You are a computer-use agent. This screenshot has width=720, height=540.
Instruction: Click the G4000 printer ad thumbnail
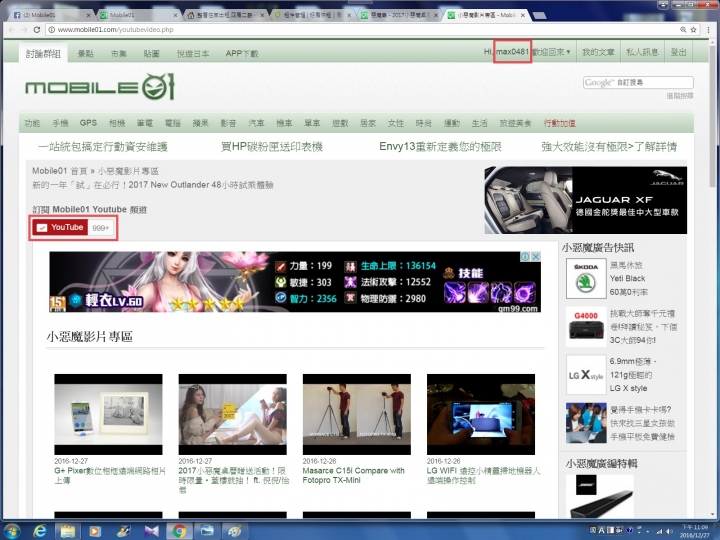(x=586, y=326)
